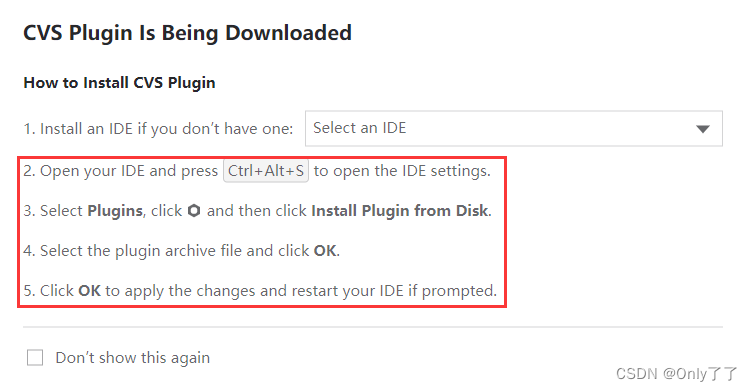Click the dropdown arrow triangle at right
Screen dimensions: 752x391
(x=703, y=129)
